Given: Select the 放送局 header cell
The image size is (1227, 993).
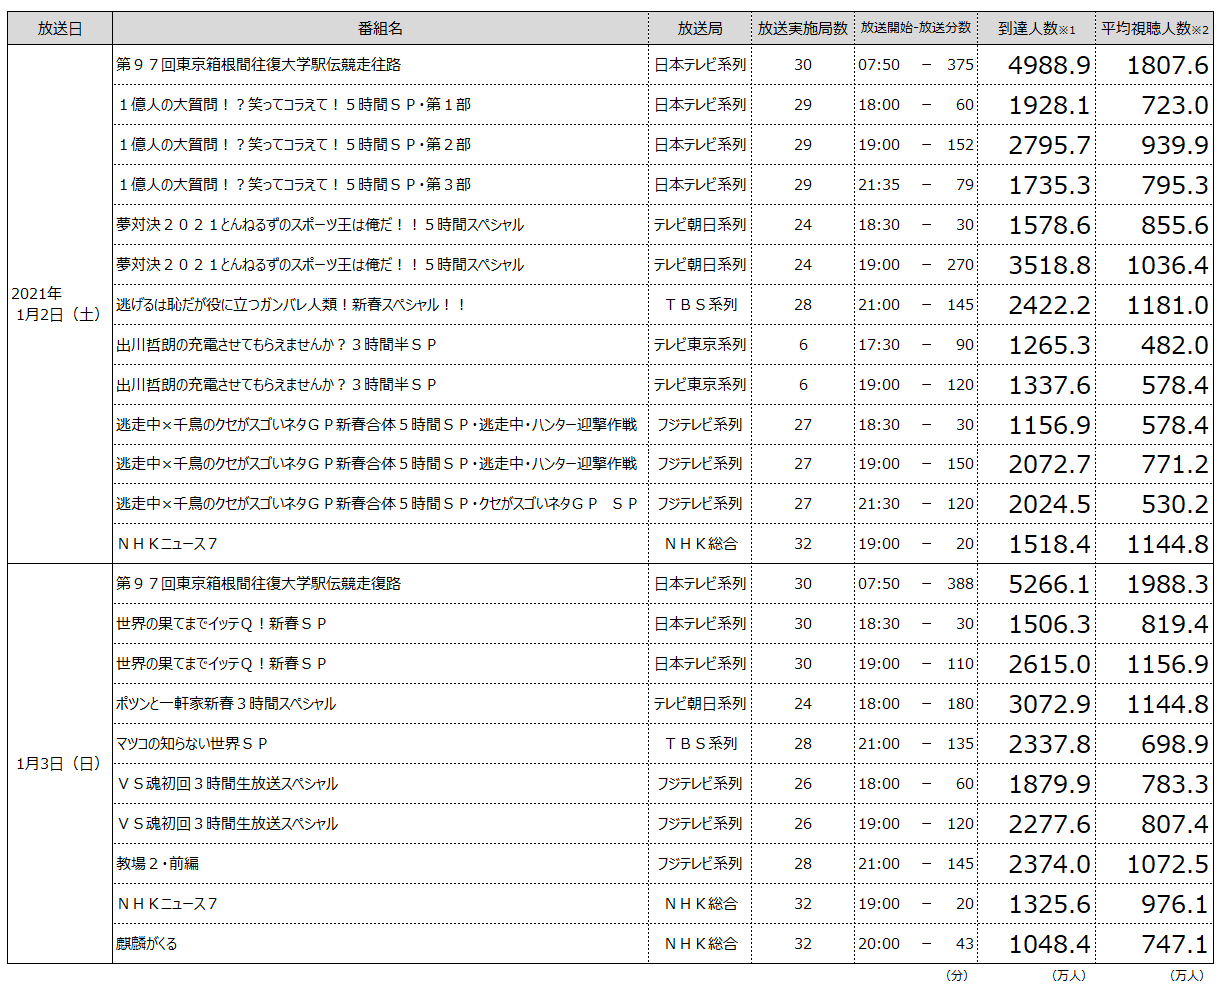Looking at the screenshot, I should coord(700,29).
